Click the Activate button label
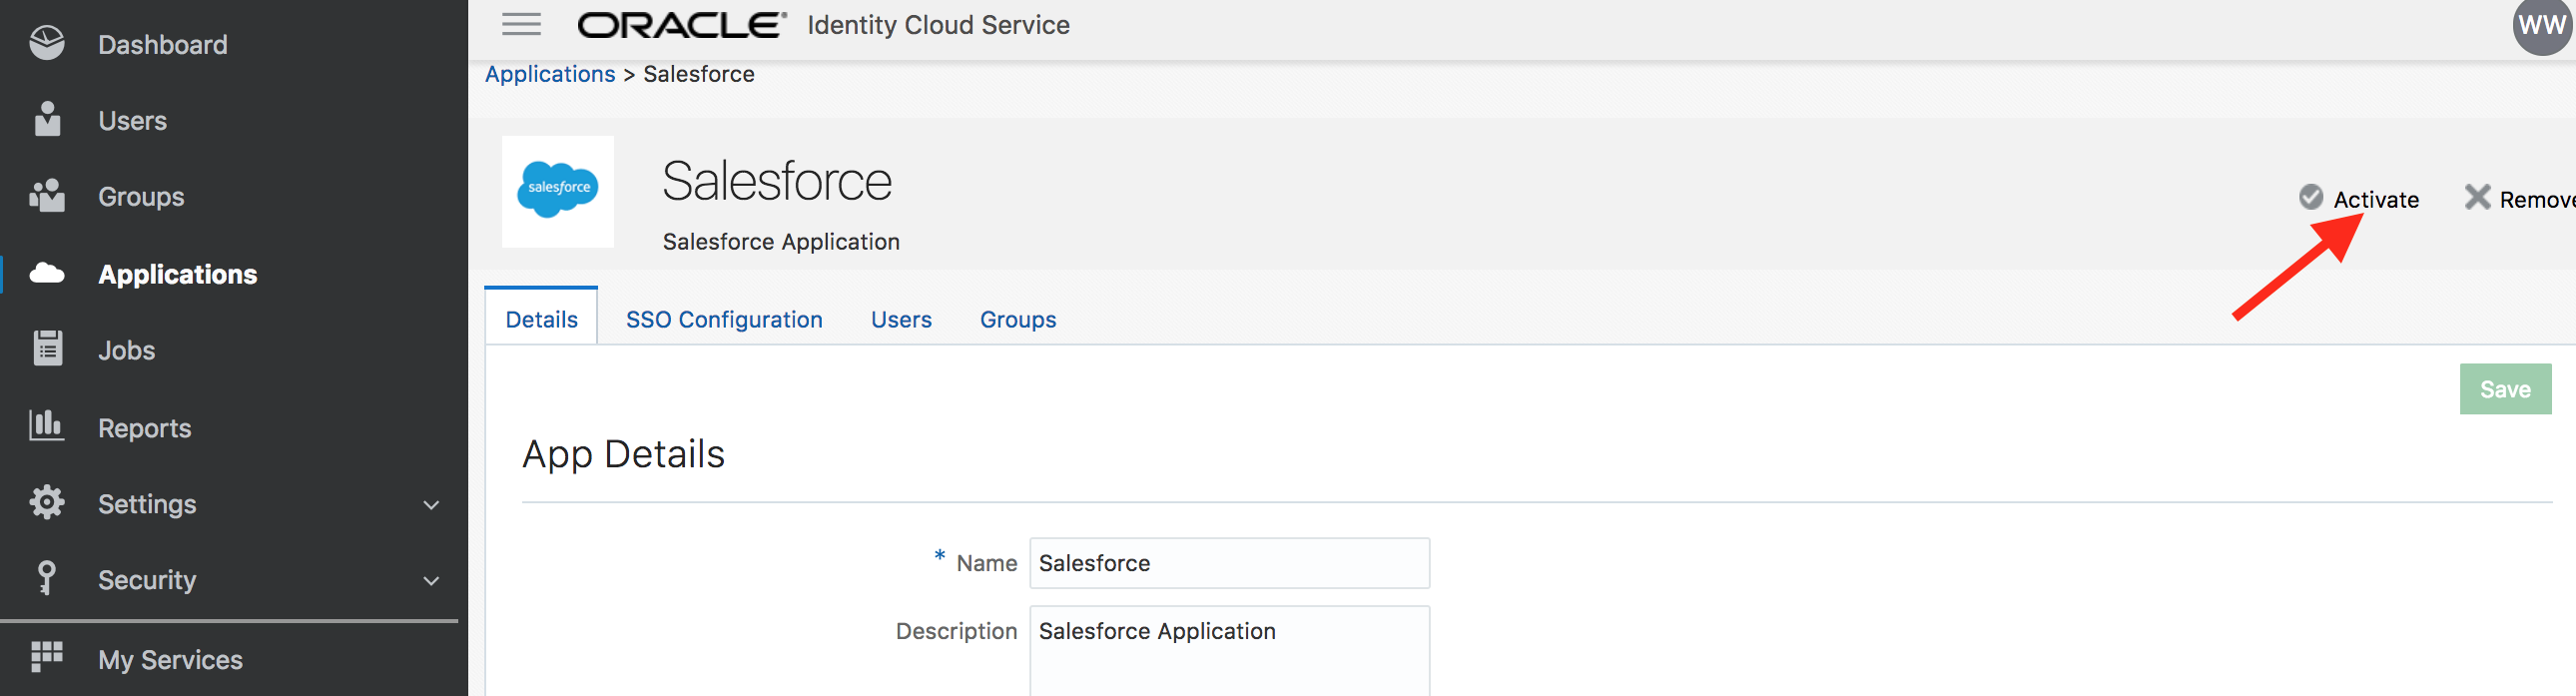This screenshot has height=696, width=2576. pos(2376,199)
